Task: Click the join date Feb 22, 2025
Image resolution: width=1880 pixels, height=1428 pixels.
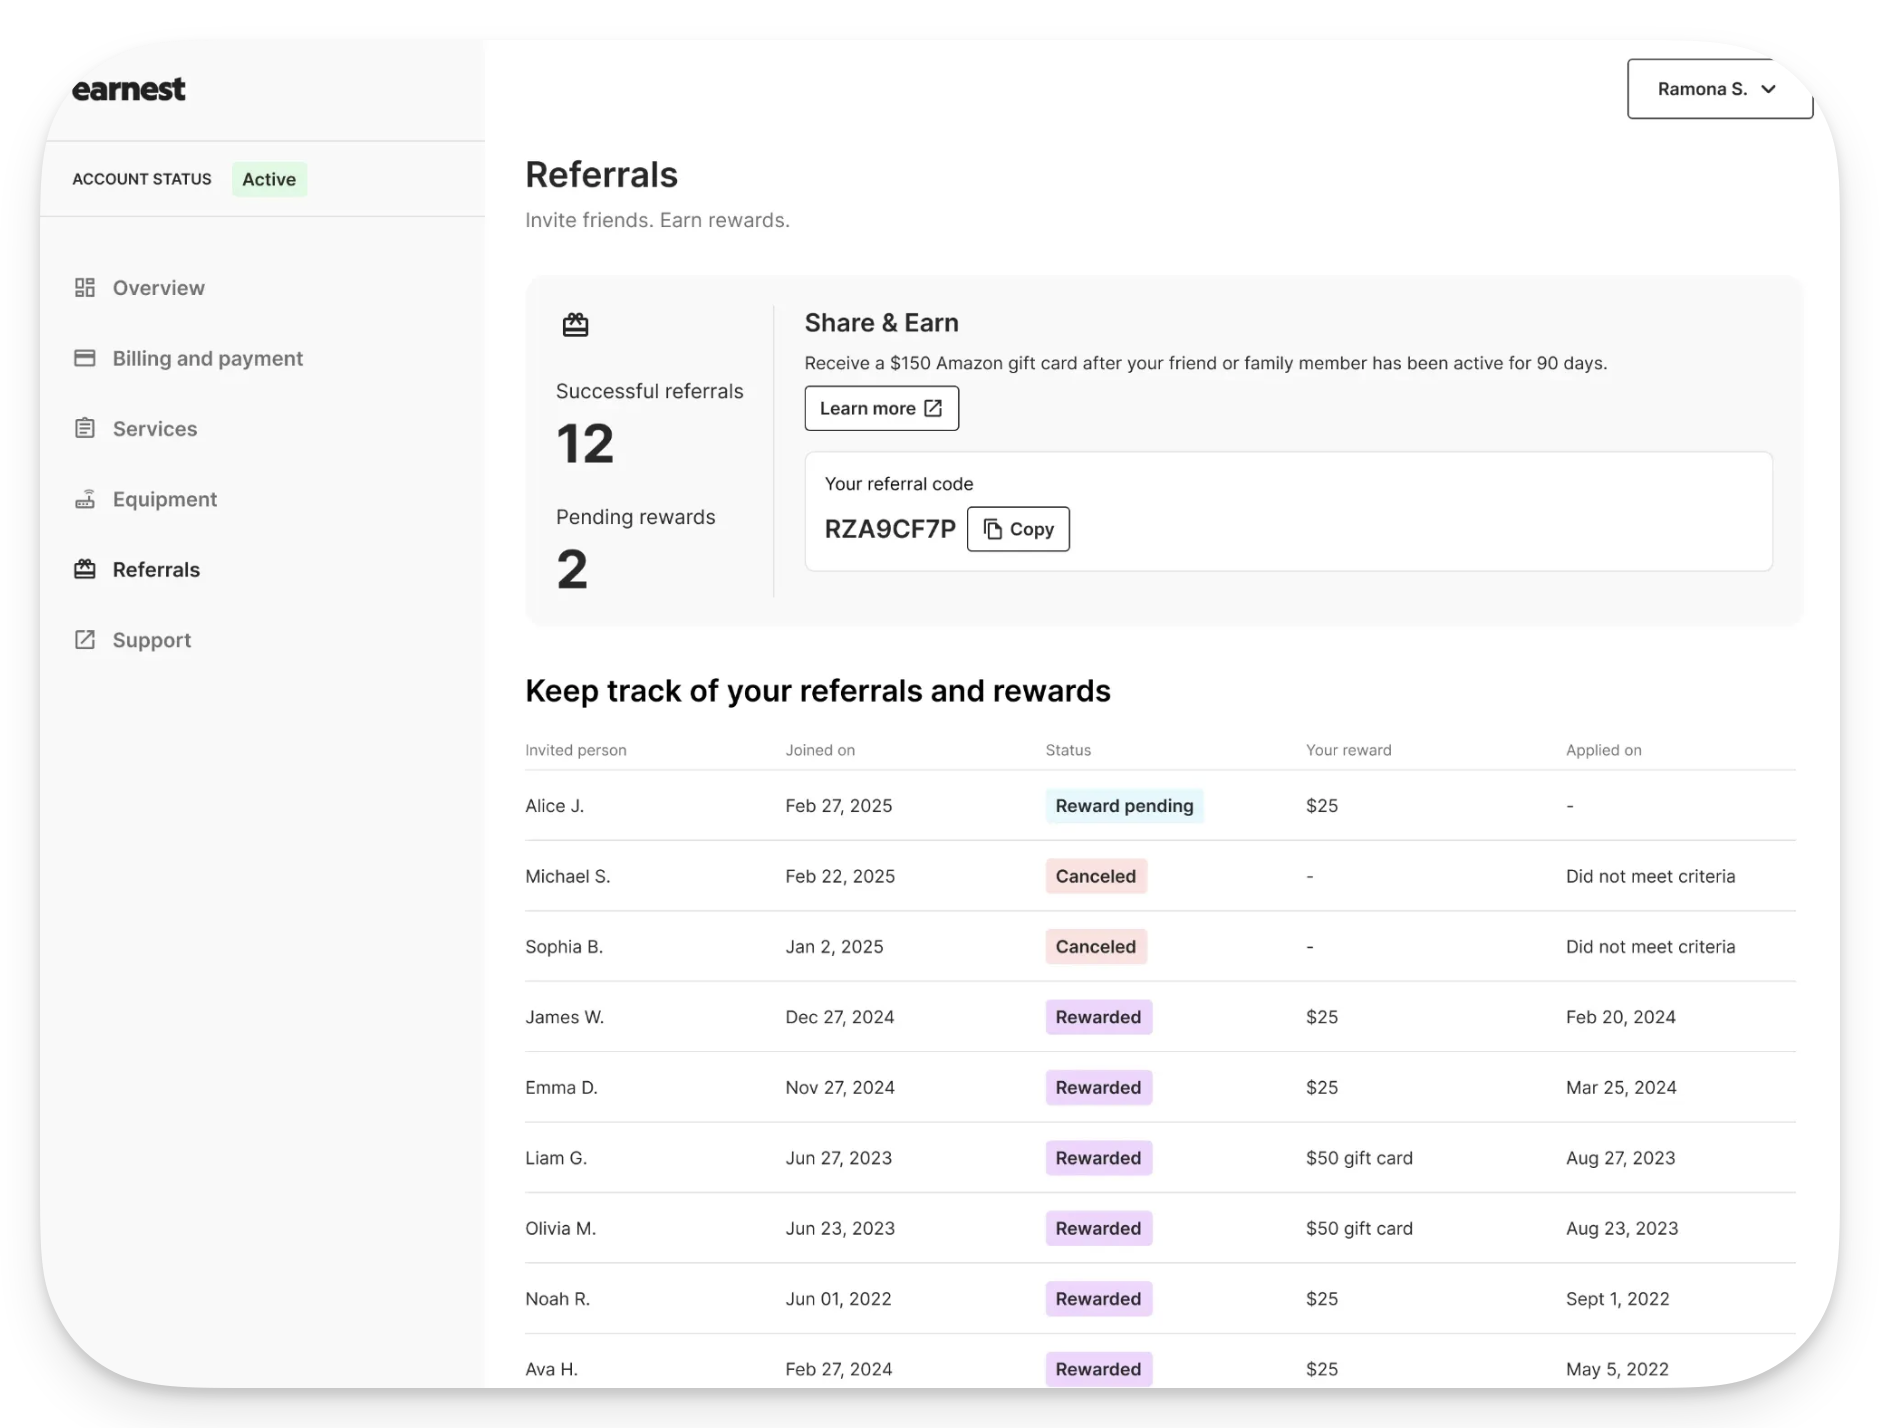Action: 840,876
